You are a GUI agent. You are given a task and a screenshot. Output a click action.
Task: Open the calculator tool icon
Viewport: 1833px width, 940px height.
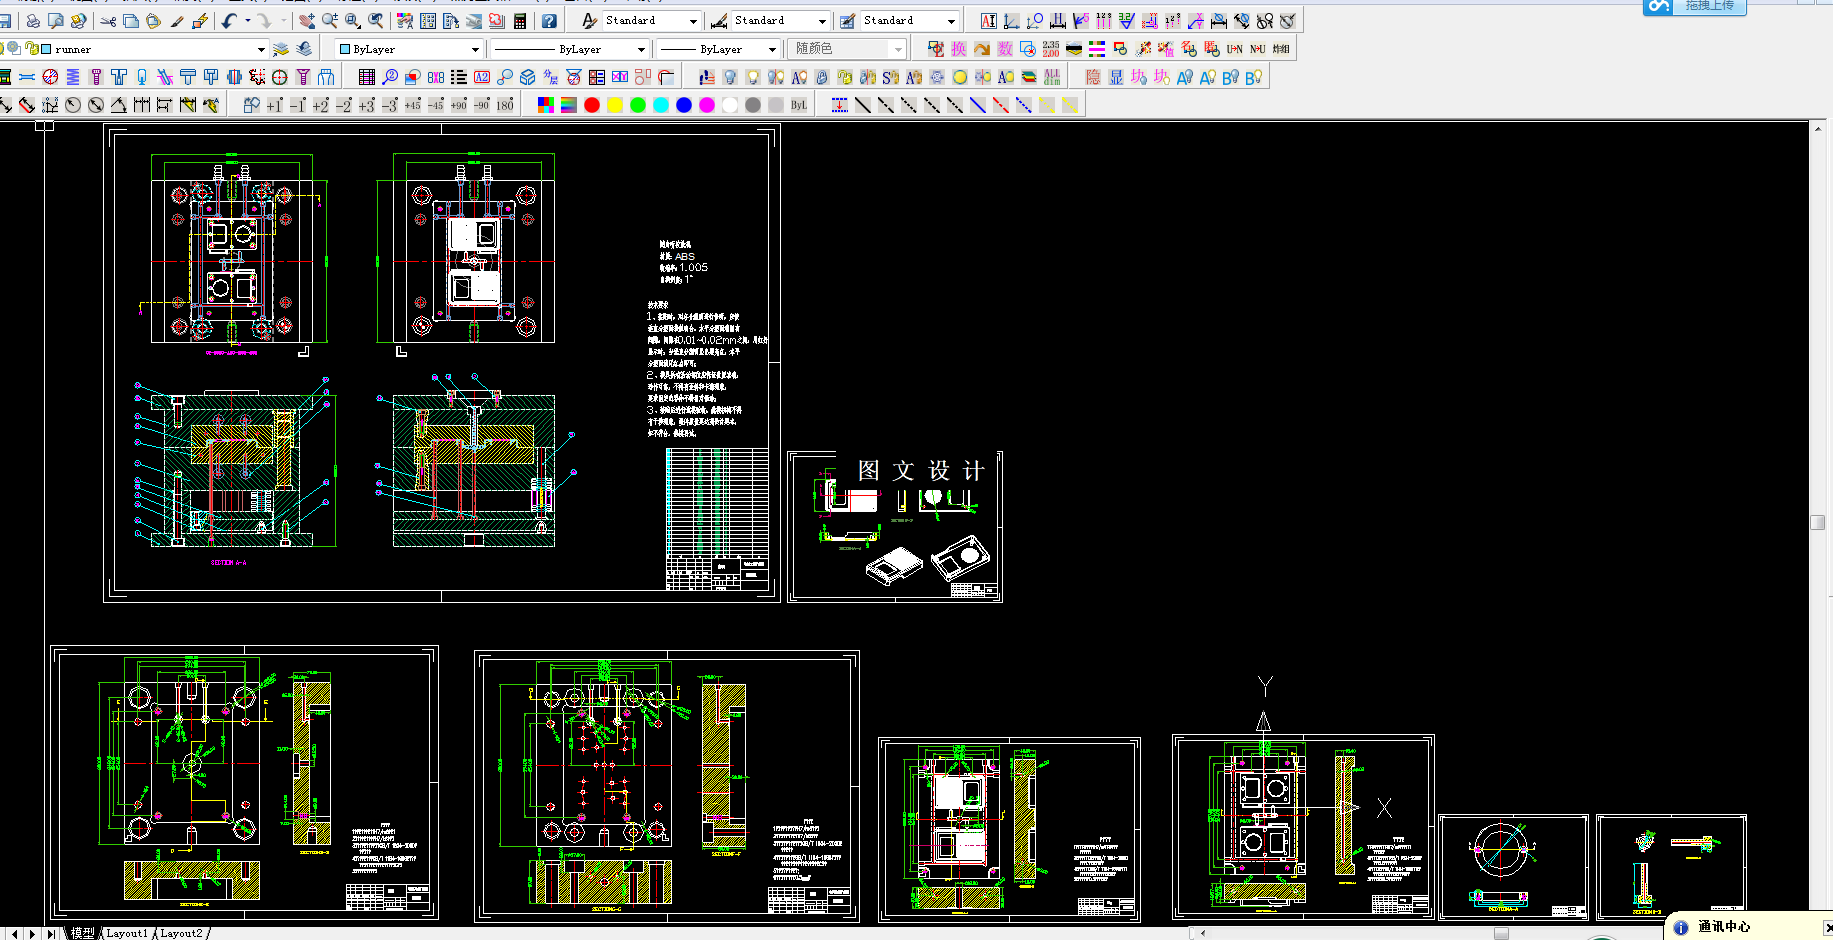pyautogui.click(x=520, y=21)
